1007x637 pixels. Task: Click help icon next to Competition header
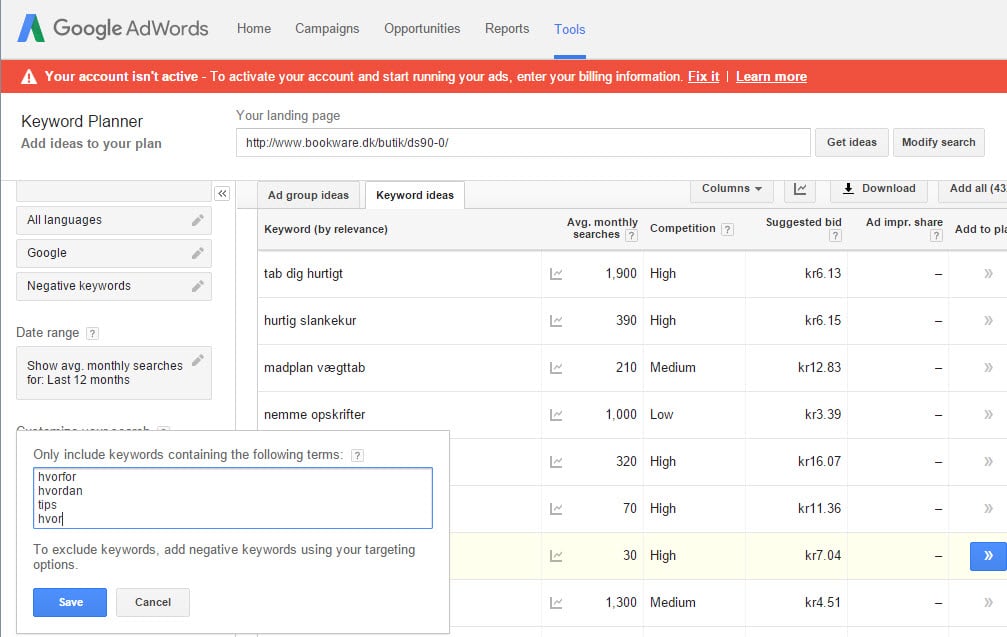pyautogui.click(x=727, y=229)
